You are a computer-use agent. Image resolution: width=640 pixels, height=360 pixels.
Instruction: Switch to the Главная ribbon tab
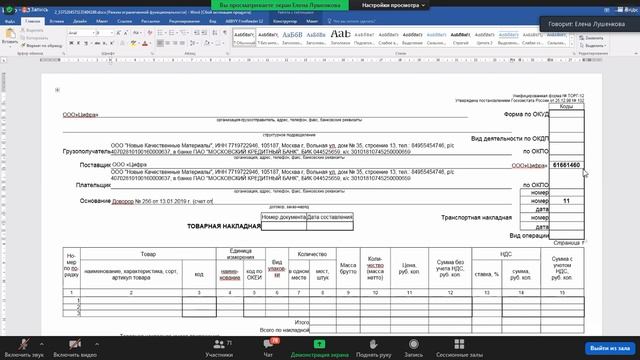(33, 21)
